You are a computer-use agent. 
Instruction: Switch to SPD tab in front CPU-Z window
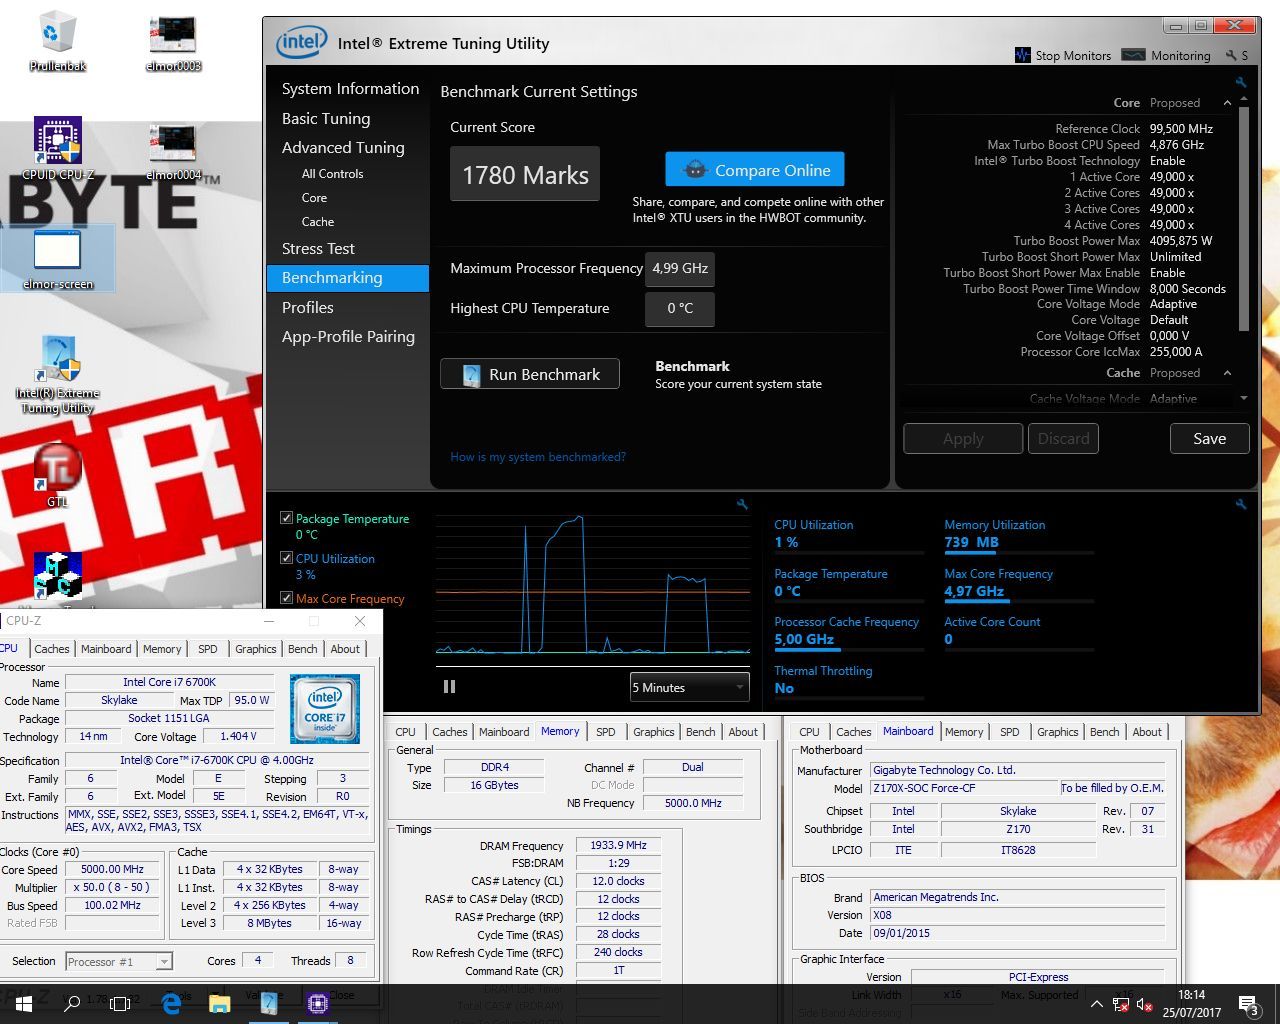click(x=208, y=649)
